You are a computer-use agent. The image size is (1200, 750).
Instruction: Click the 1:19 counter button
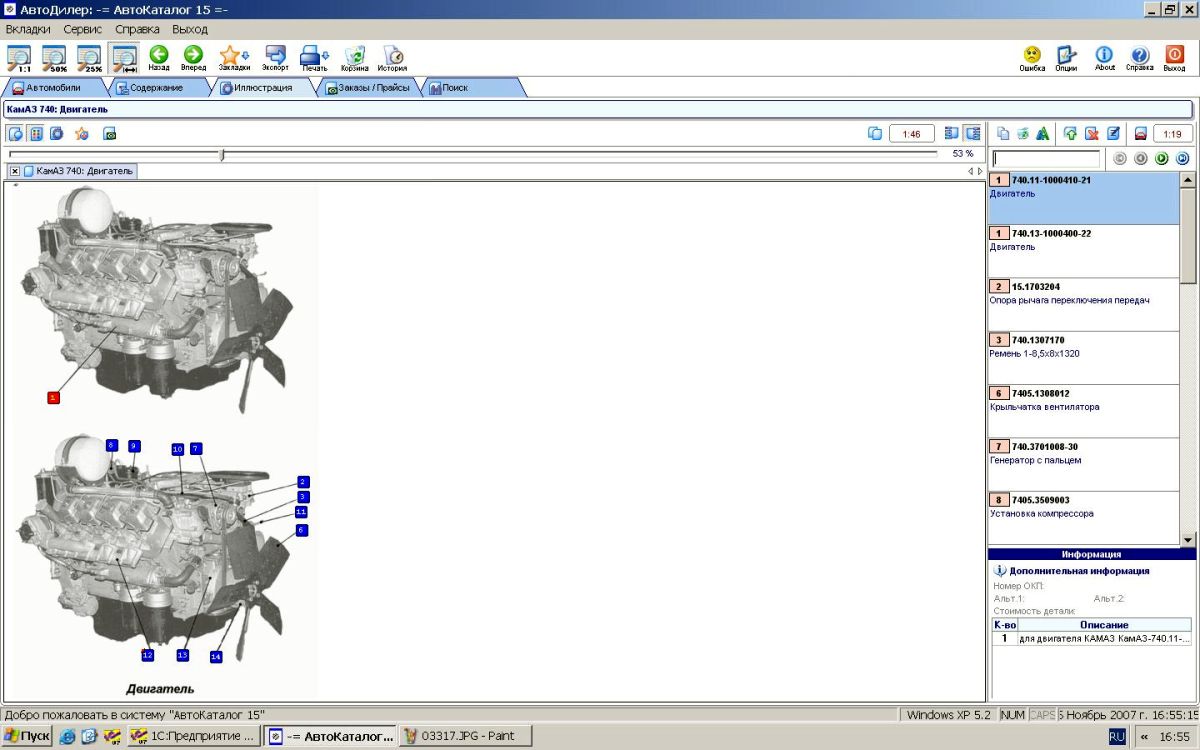(x=1173, y=133)
